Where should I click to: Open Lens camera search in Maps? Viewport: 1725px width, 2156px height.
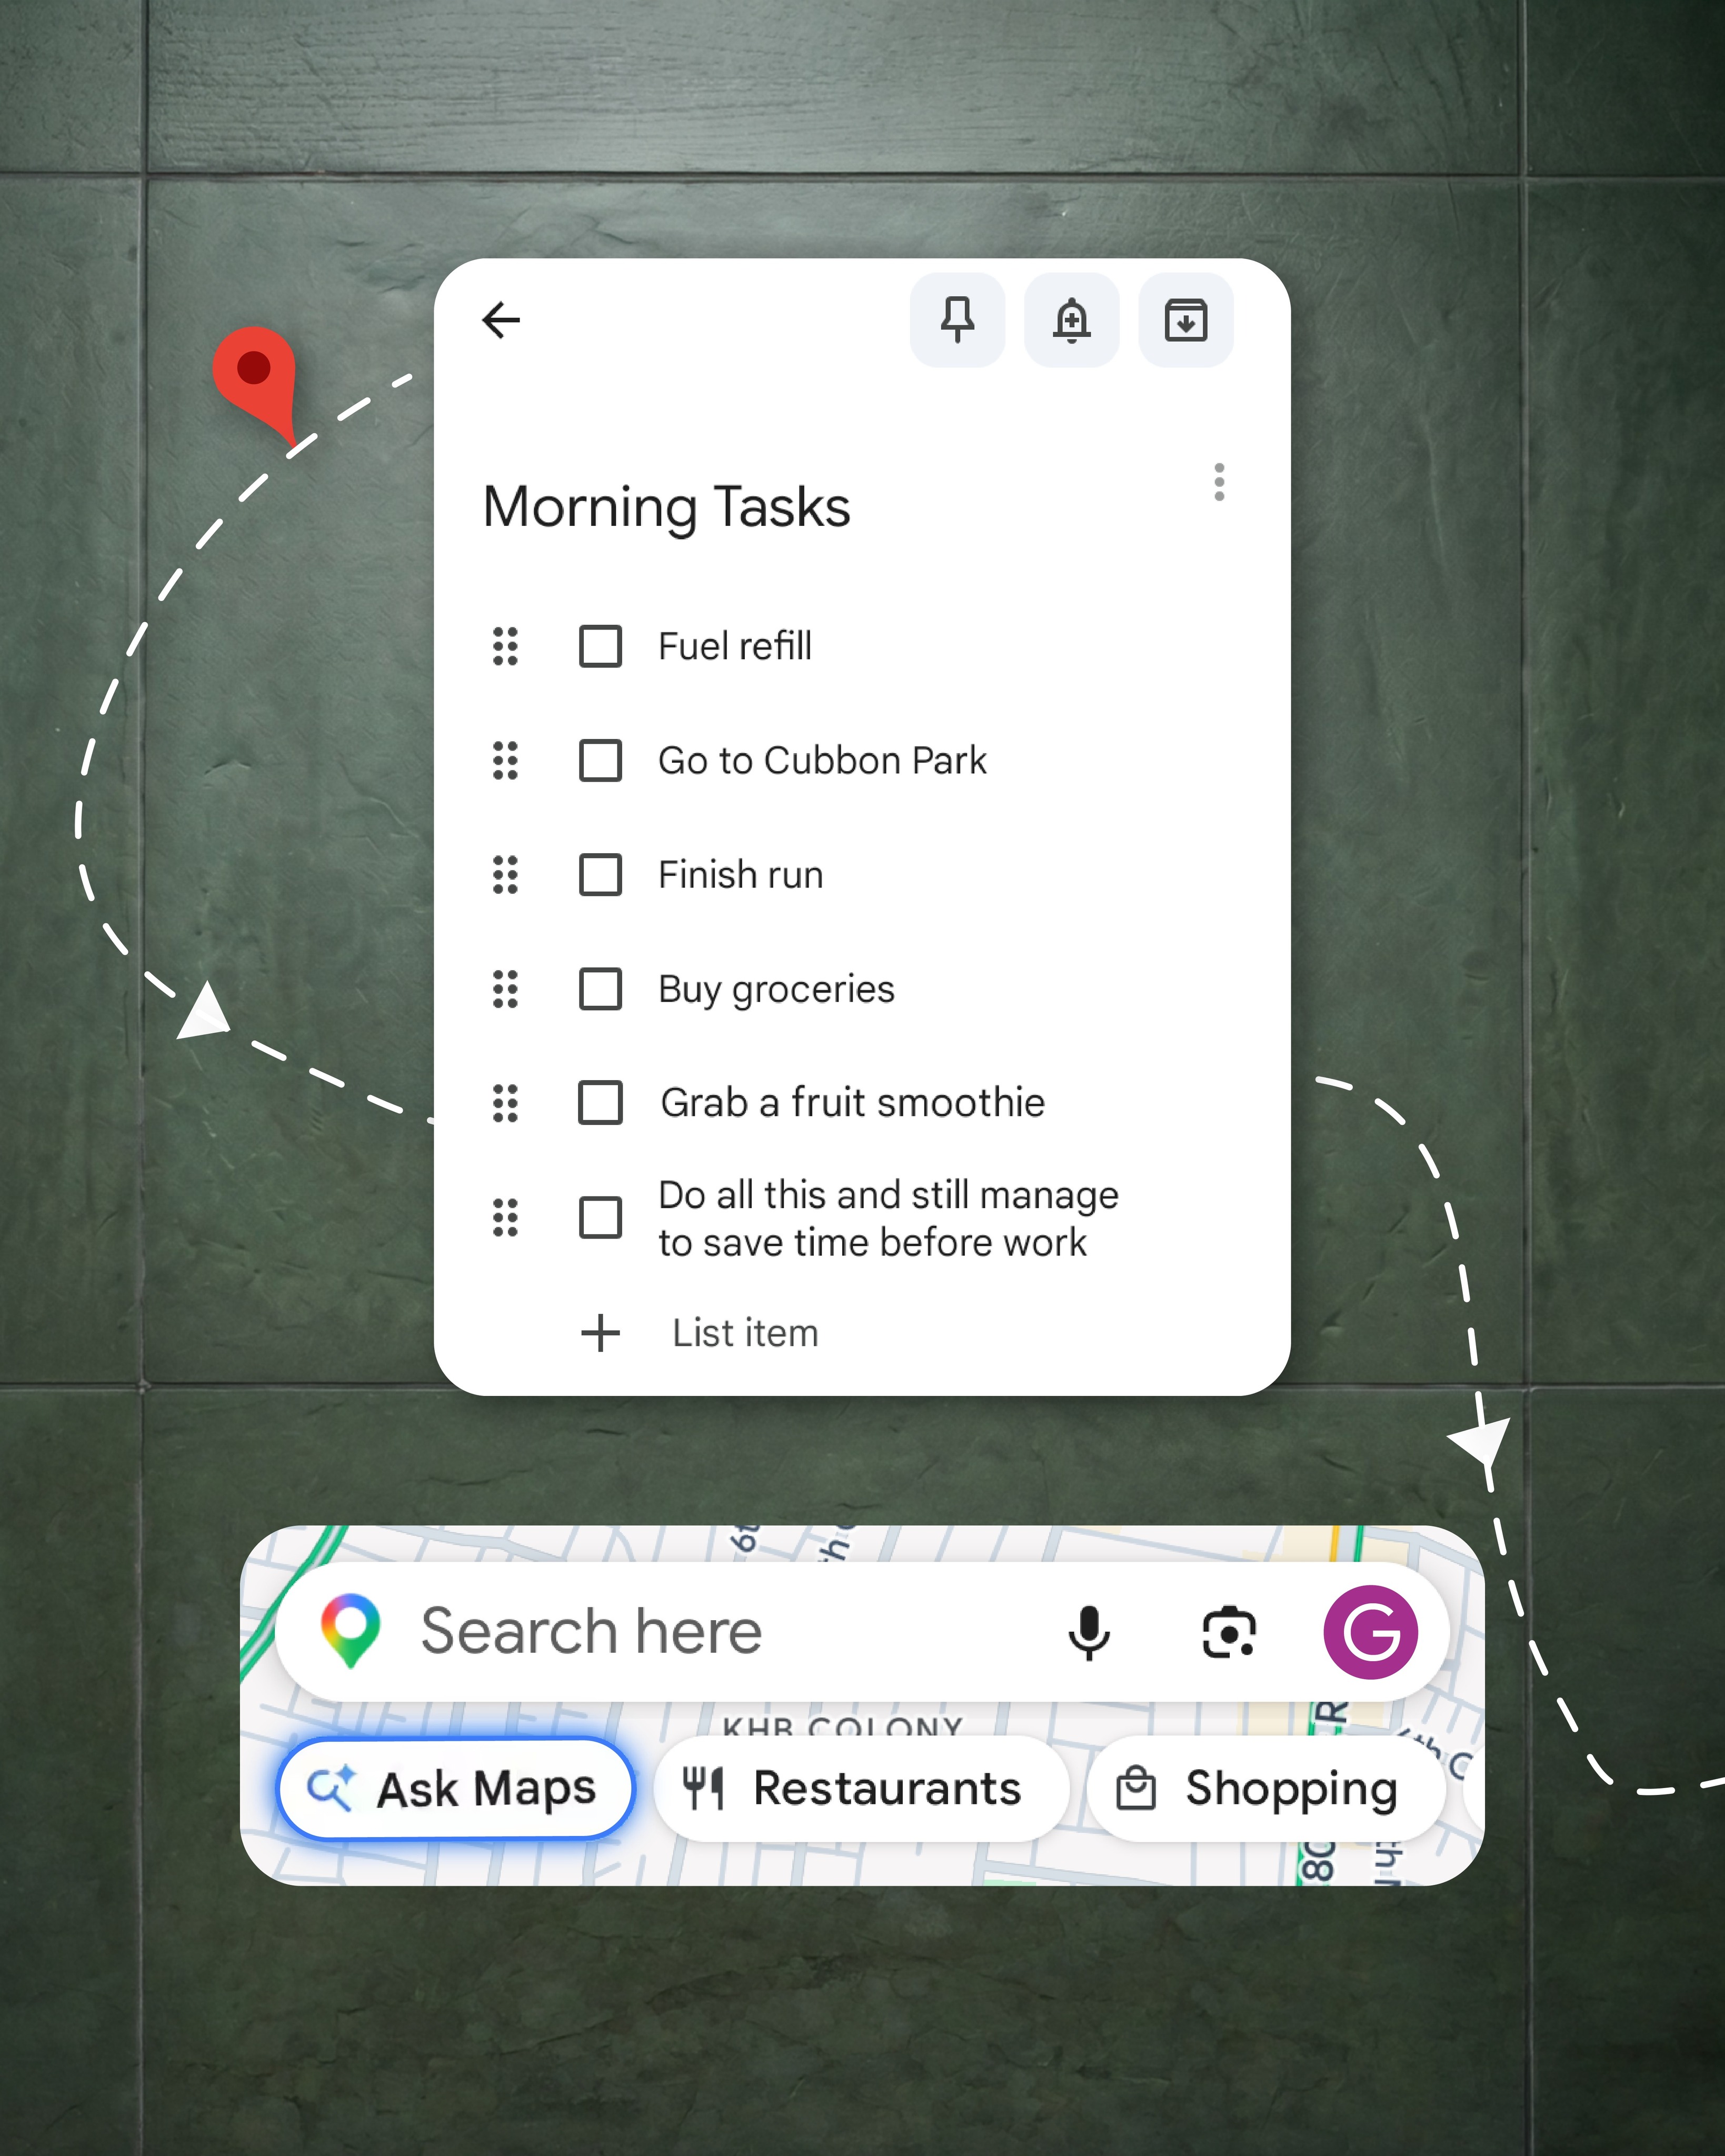click(1228, 1632)
